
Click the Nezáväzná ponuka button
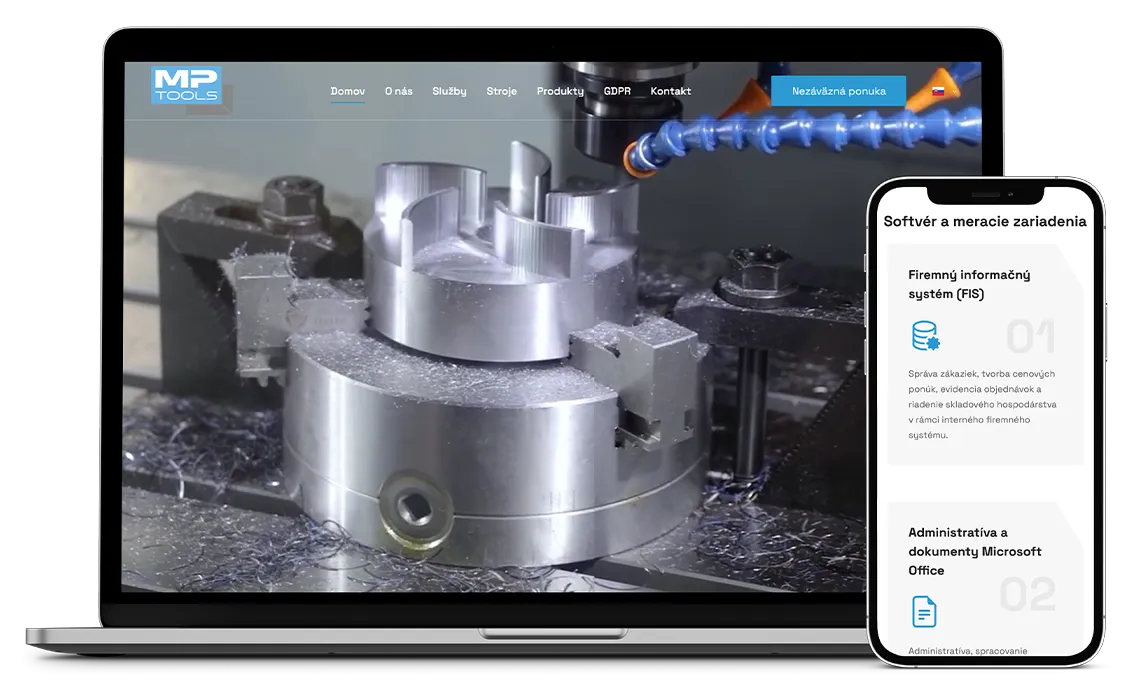click(838, 91)
